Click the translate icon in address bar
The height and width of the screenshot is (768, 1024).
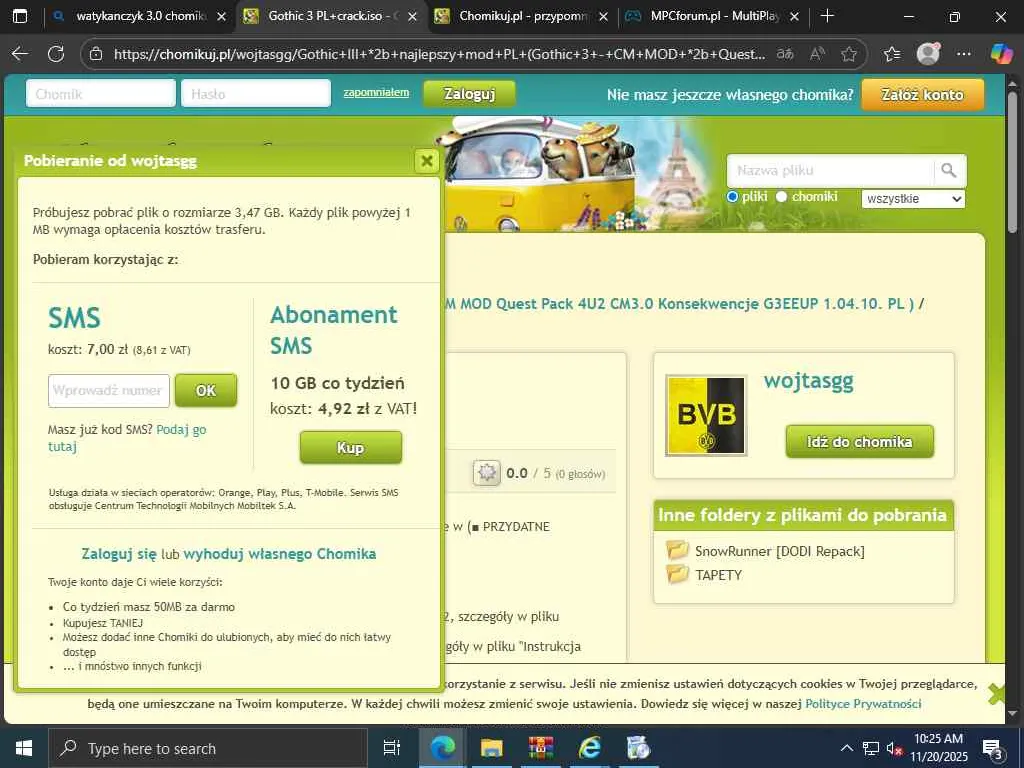[x=784, y=54]
